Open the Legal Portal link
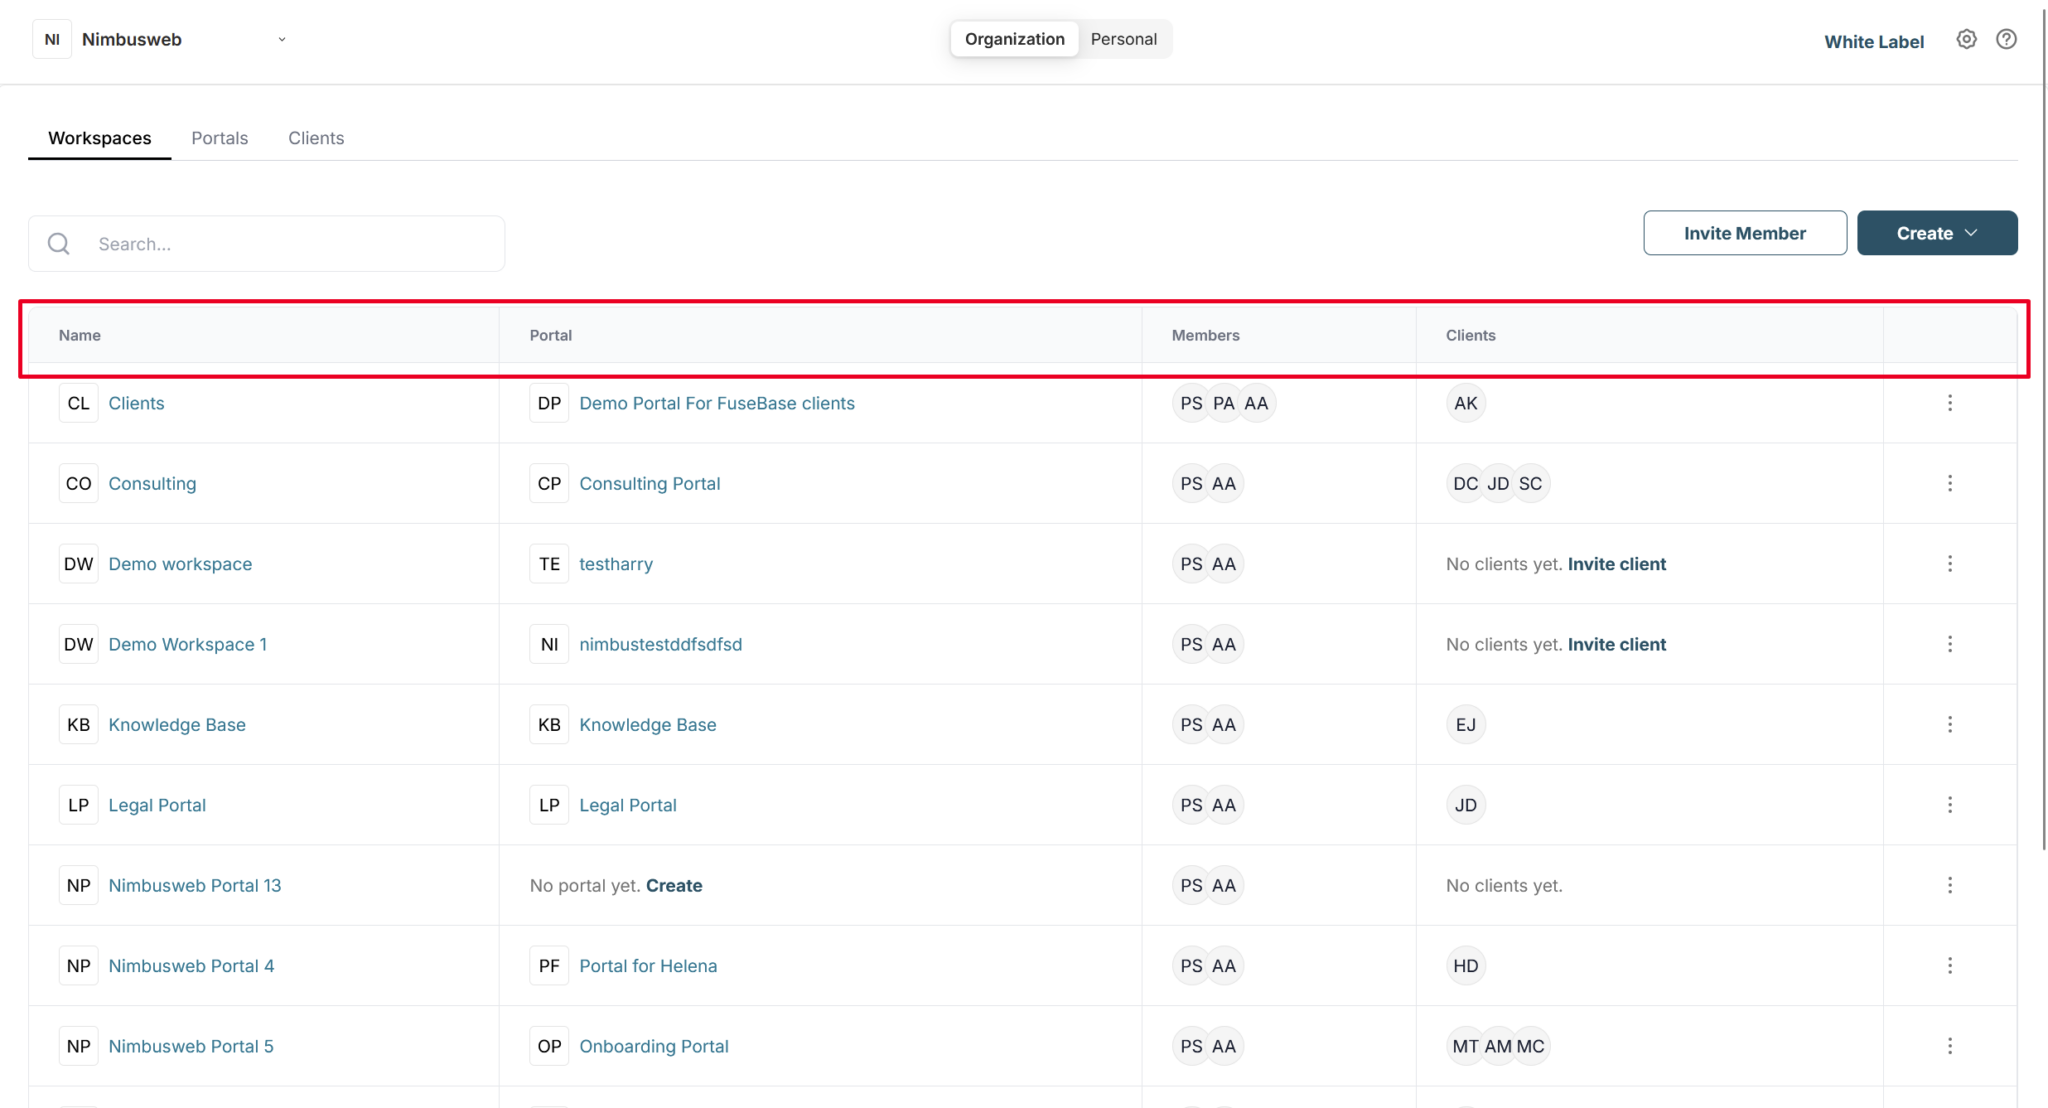Image resolution: width=2048 pixels, height=1108 pixels. coord(627,805)
